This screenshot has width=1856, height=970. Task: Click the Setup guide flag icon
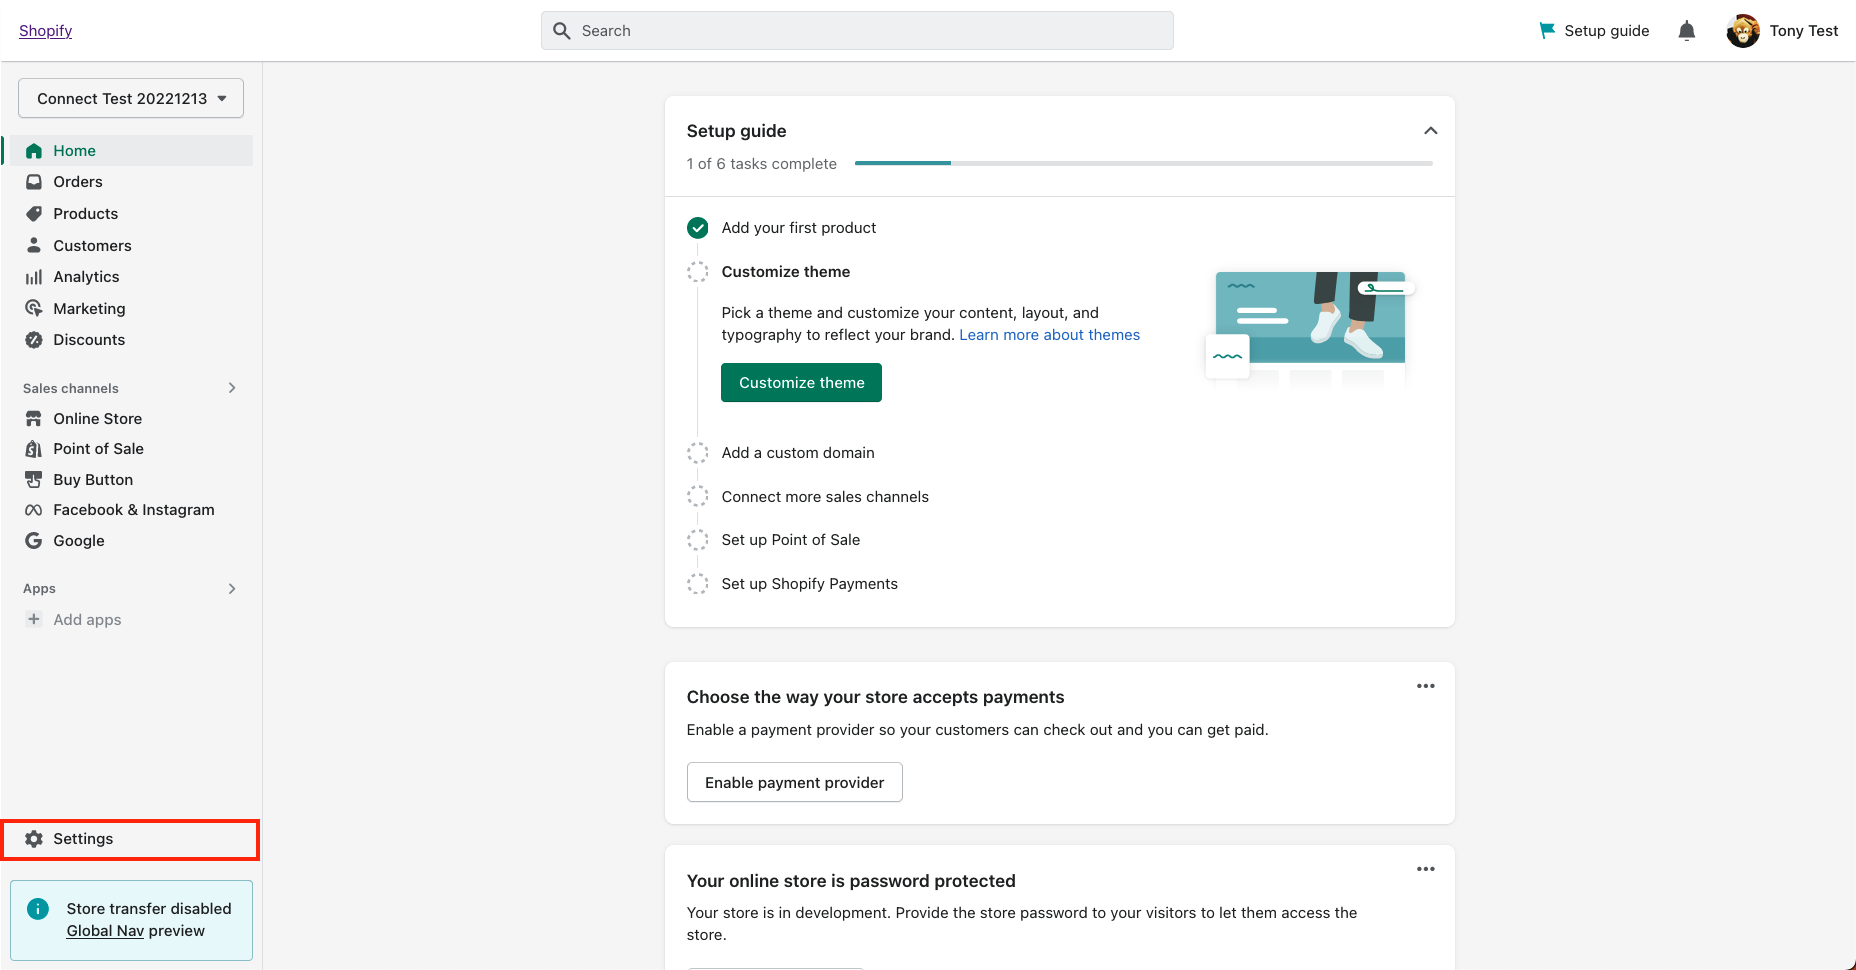coord(1547,31)
